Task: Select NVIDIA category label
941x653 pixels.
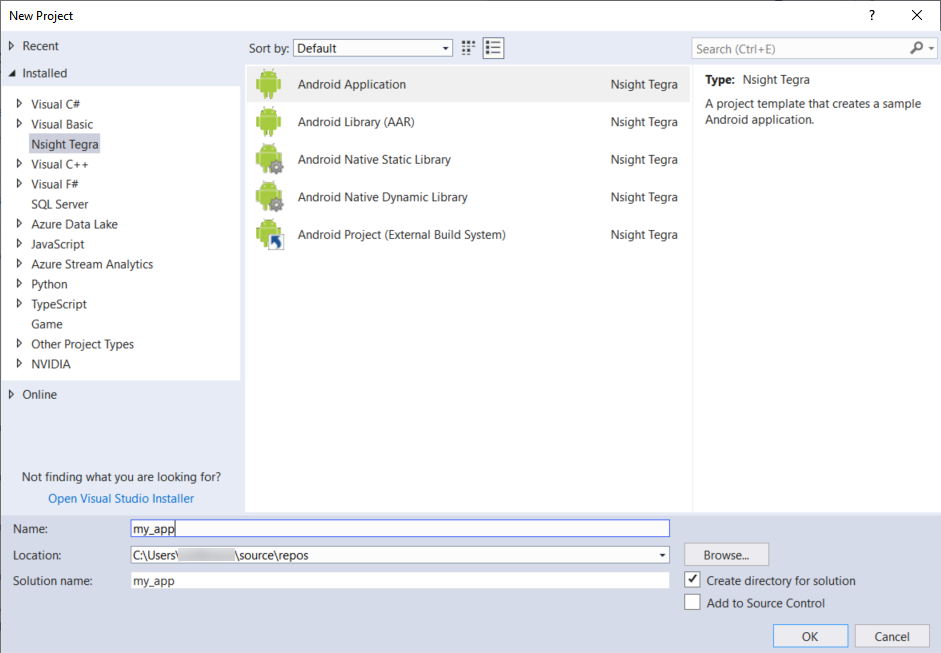Action: [51, 364]
